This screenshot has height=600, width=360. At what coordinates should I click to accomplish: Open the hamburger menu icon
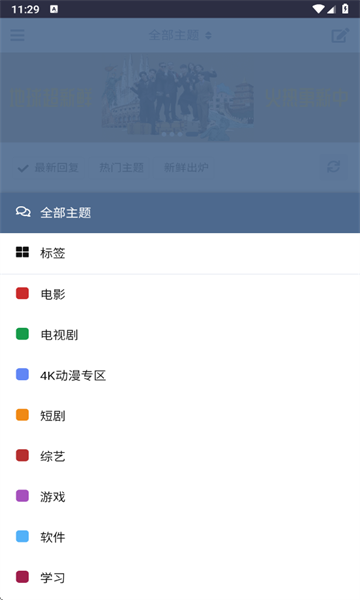pyautogui.click(x=17, y=35)
